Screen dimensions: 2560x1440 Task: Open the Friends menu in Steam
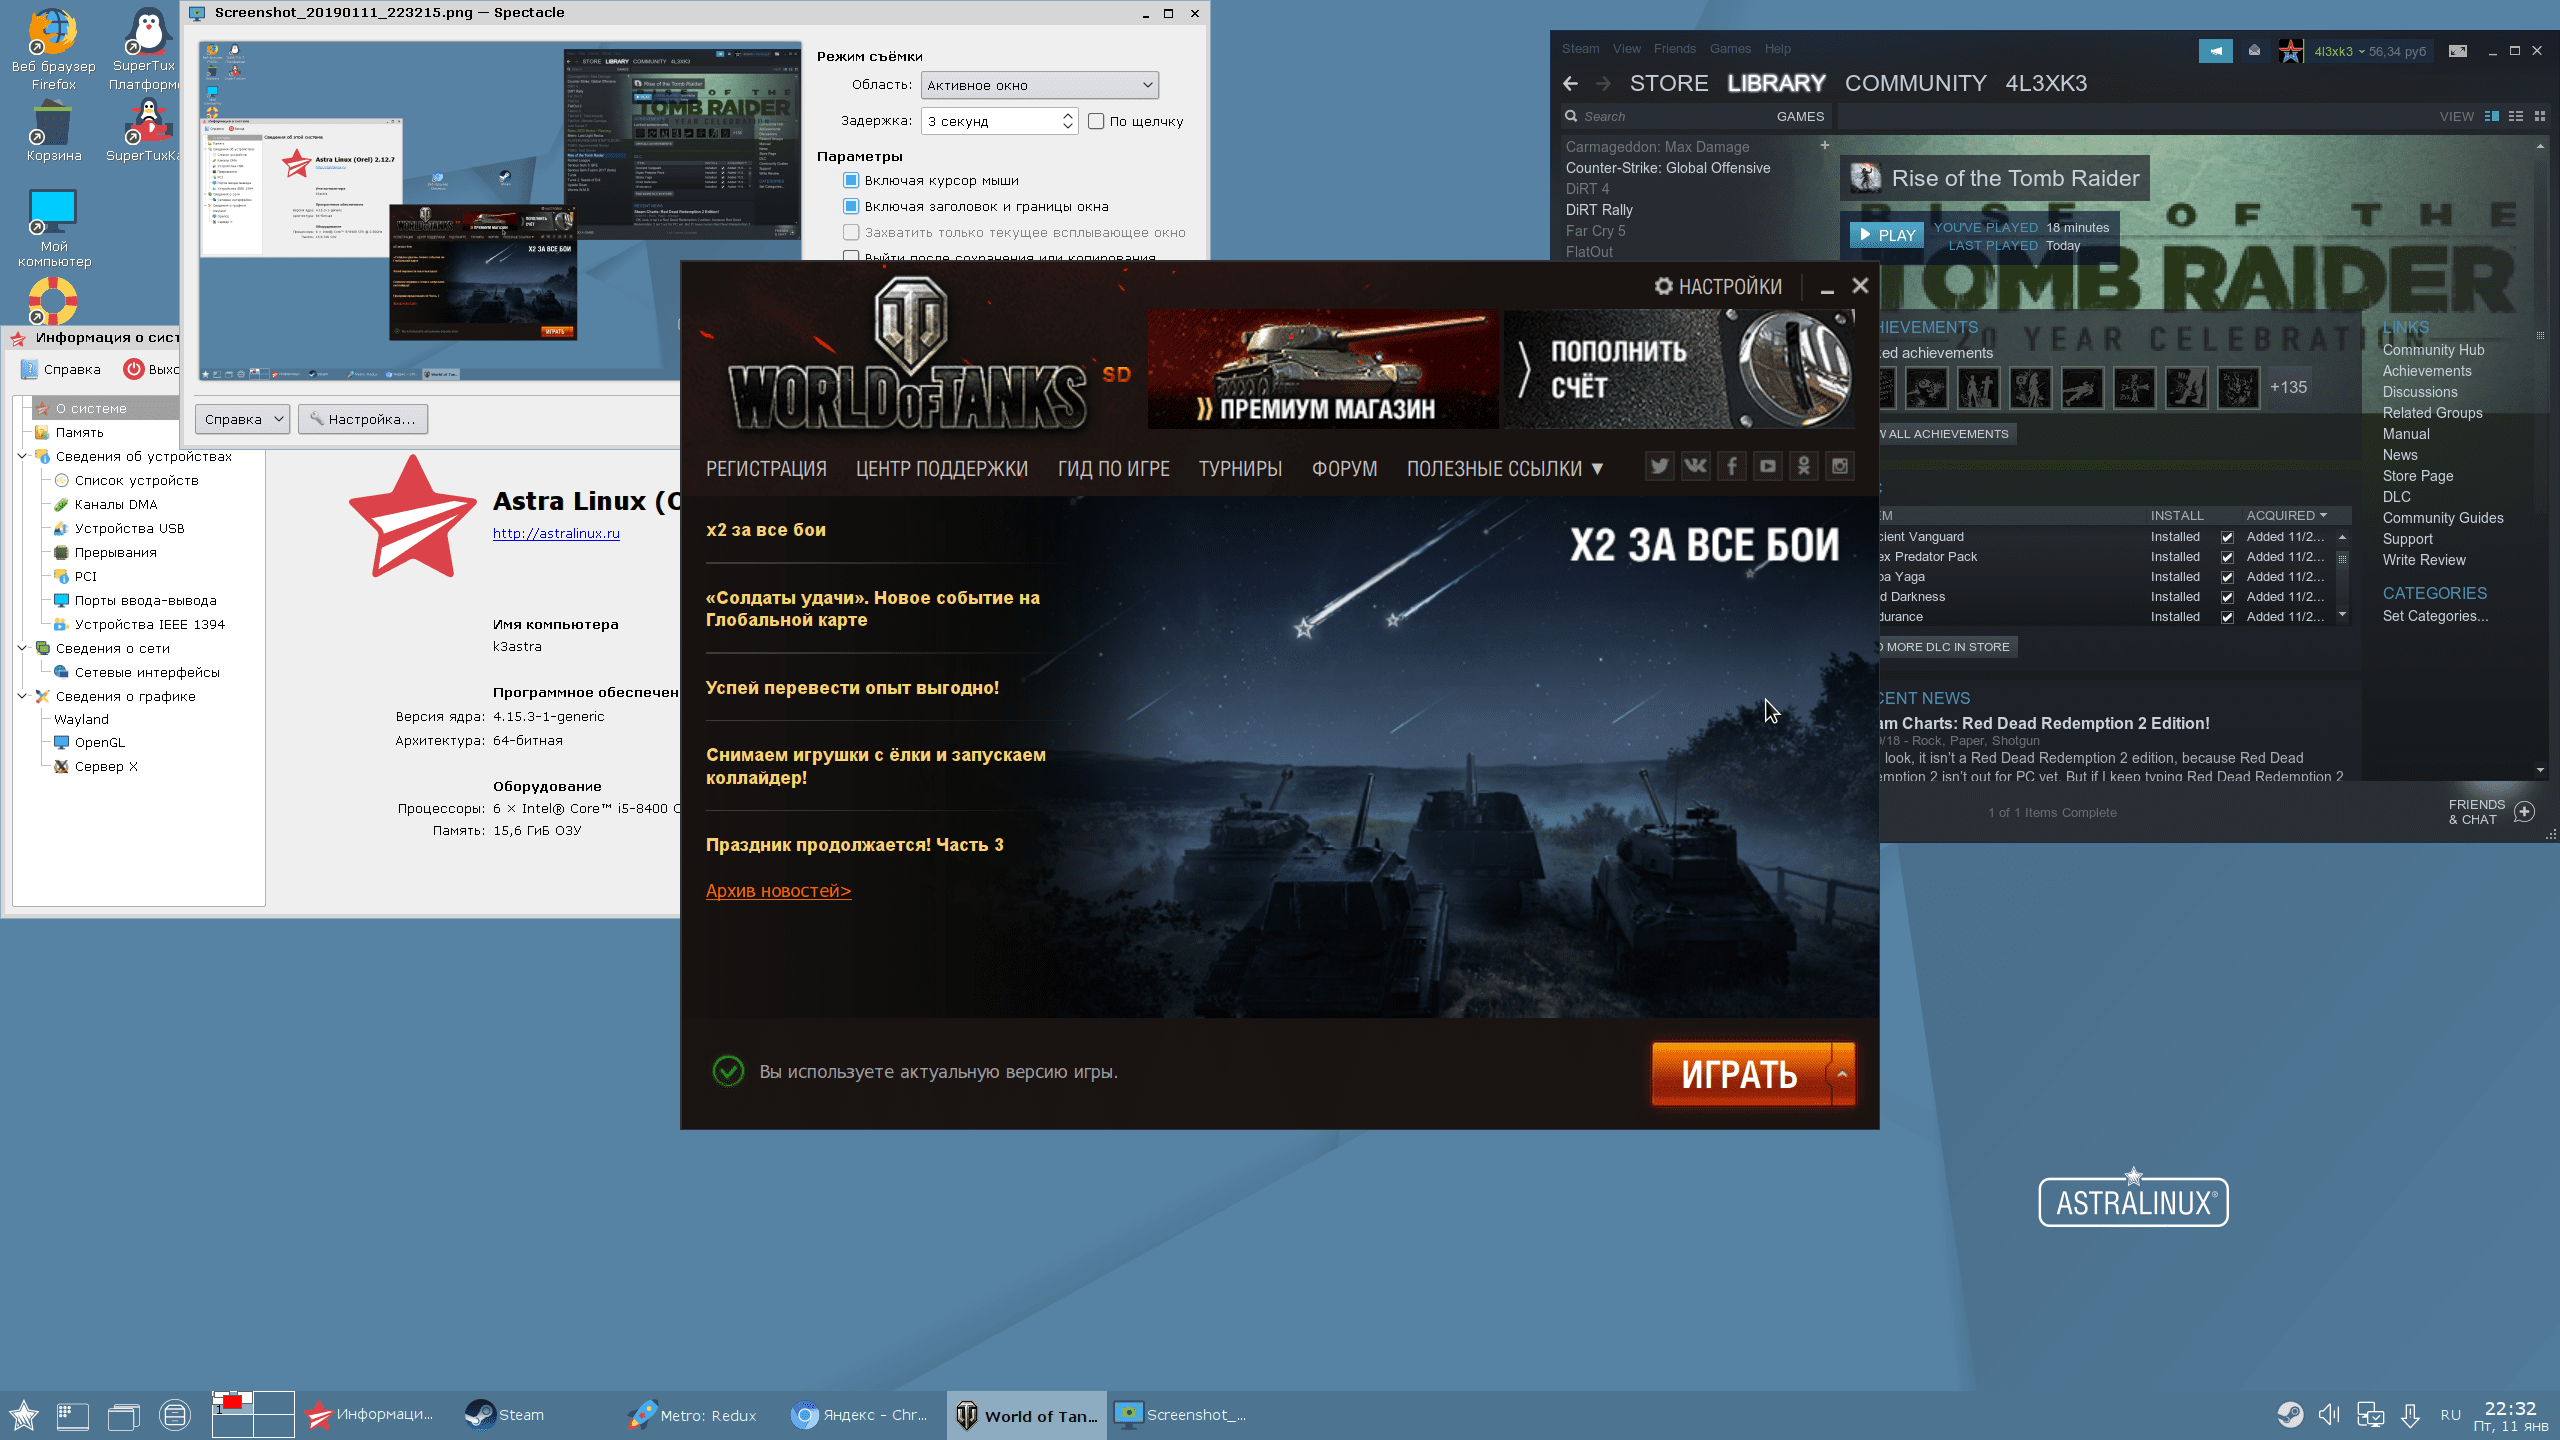tap(1674, 49)
